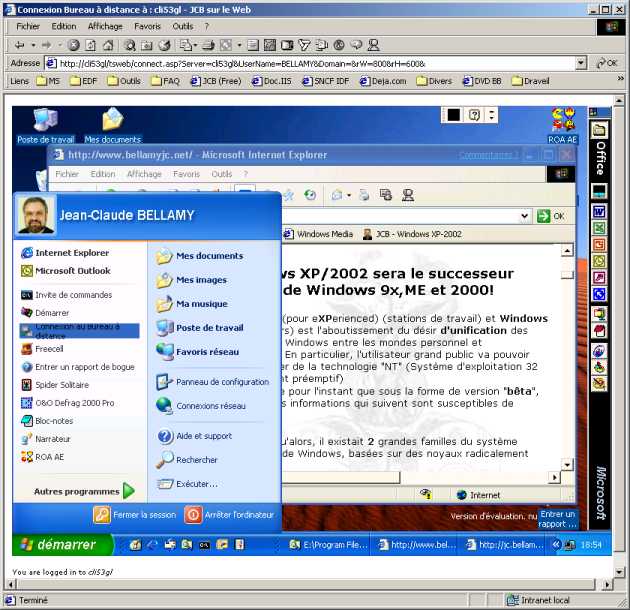
Task: Open Favoris réseau in the start menu
Action: (x=198, y=352)
